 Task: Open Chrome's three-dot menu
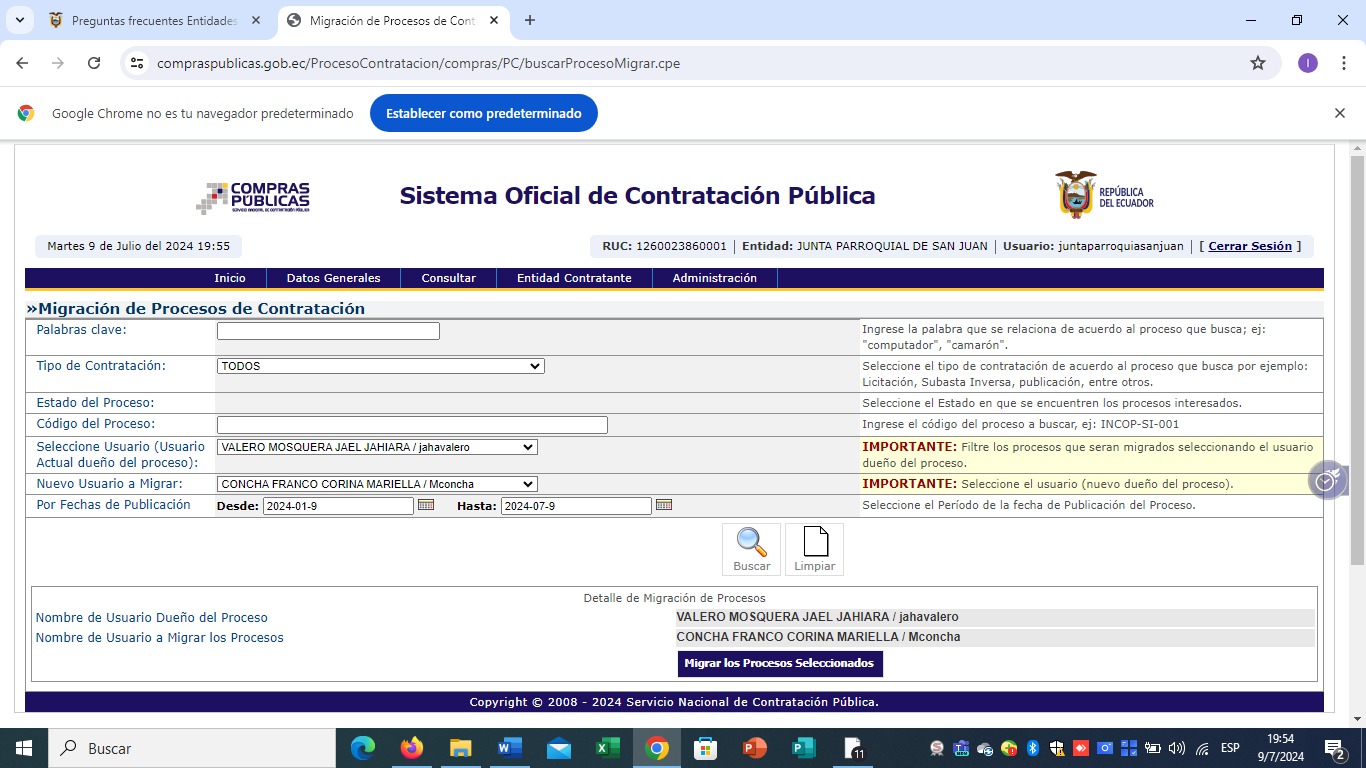[x=1340, y=63]
